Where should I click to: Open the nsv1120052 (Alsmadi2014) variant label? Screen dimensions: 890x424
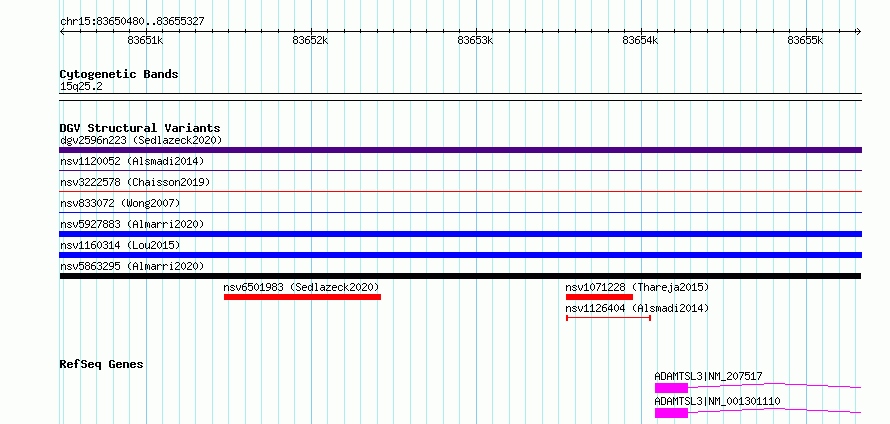[x=132, y=162]
